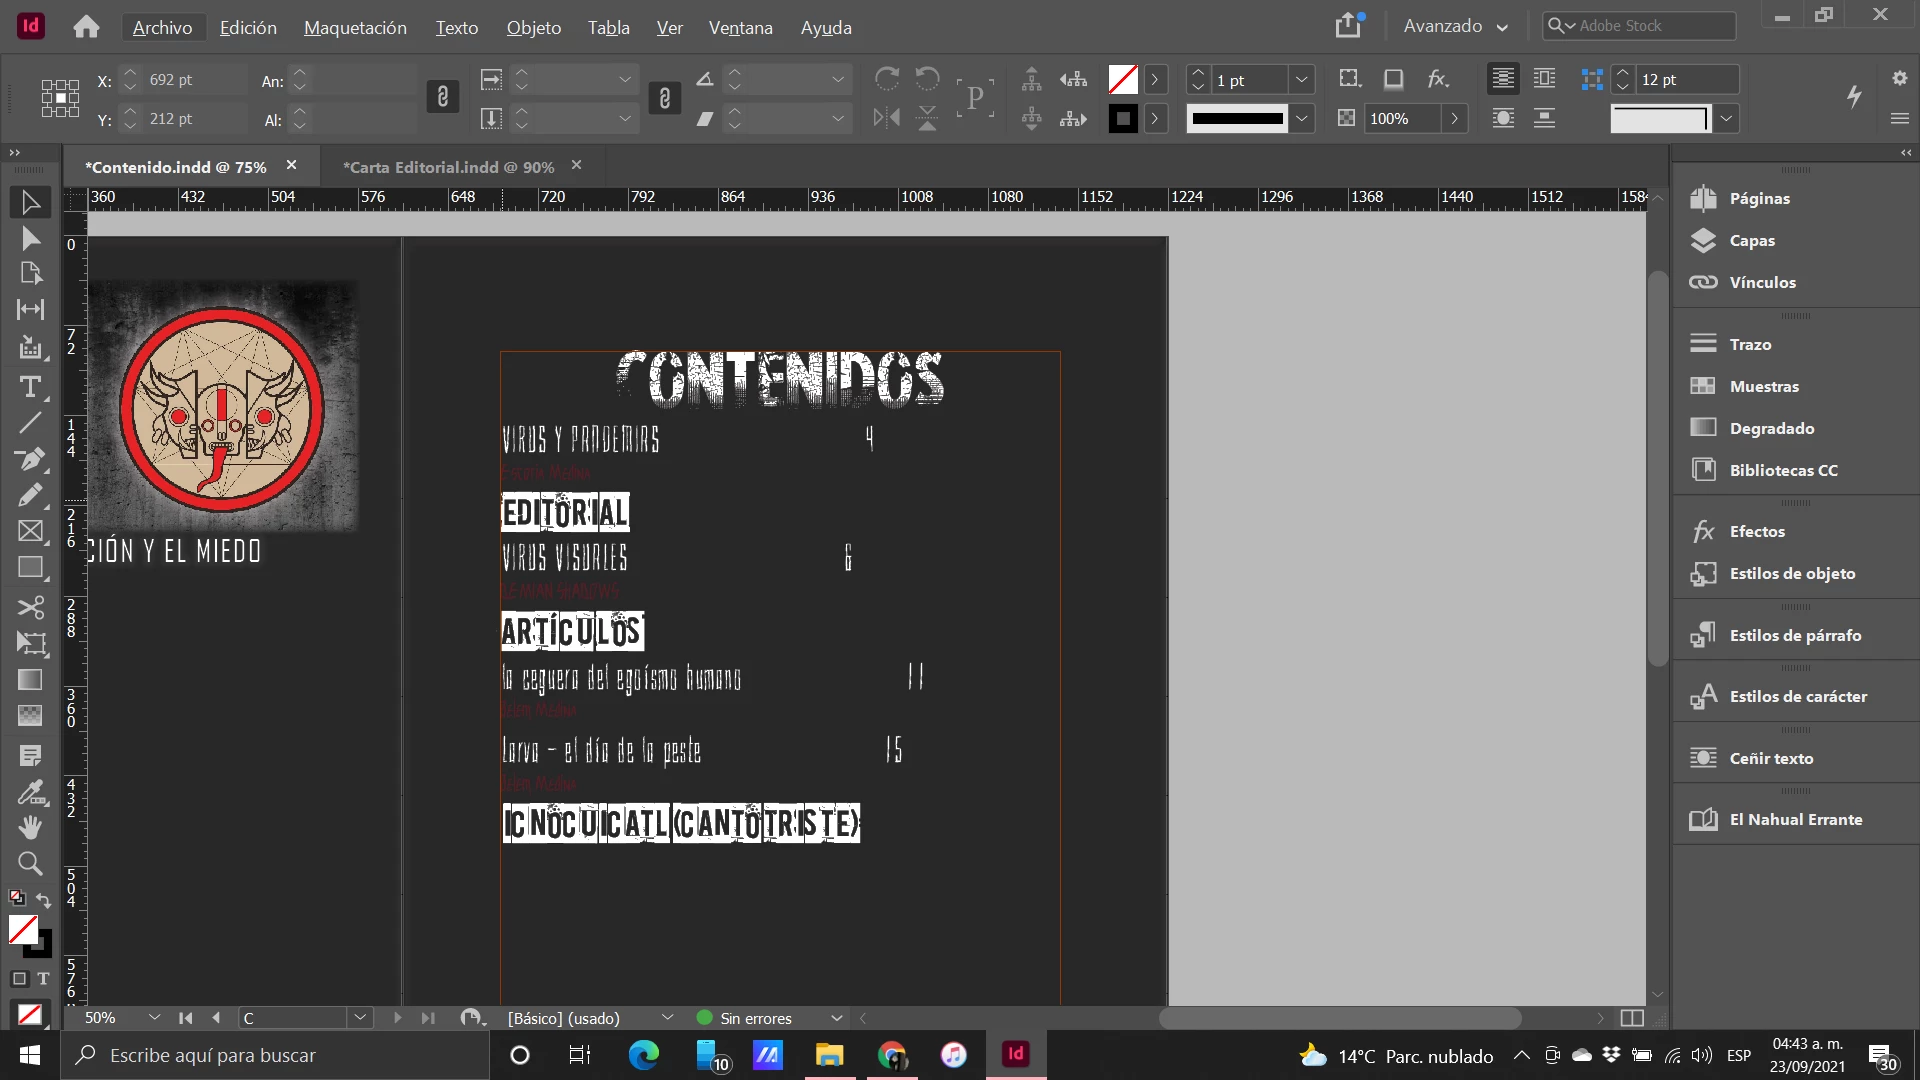Select the Direct Selection tool
1920x1080 pixels.
click(x=30, y=238)
